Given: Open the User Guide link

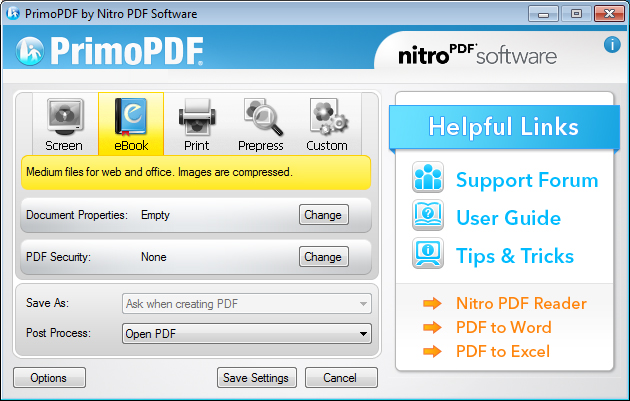Looking at the screenshot, I should (509, 218).
